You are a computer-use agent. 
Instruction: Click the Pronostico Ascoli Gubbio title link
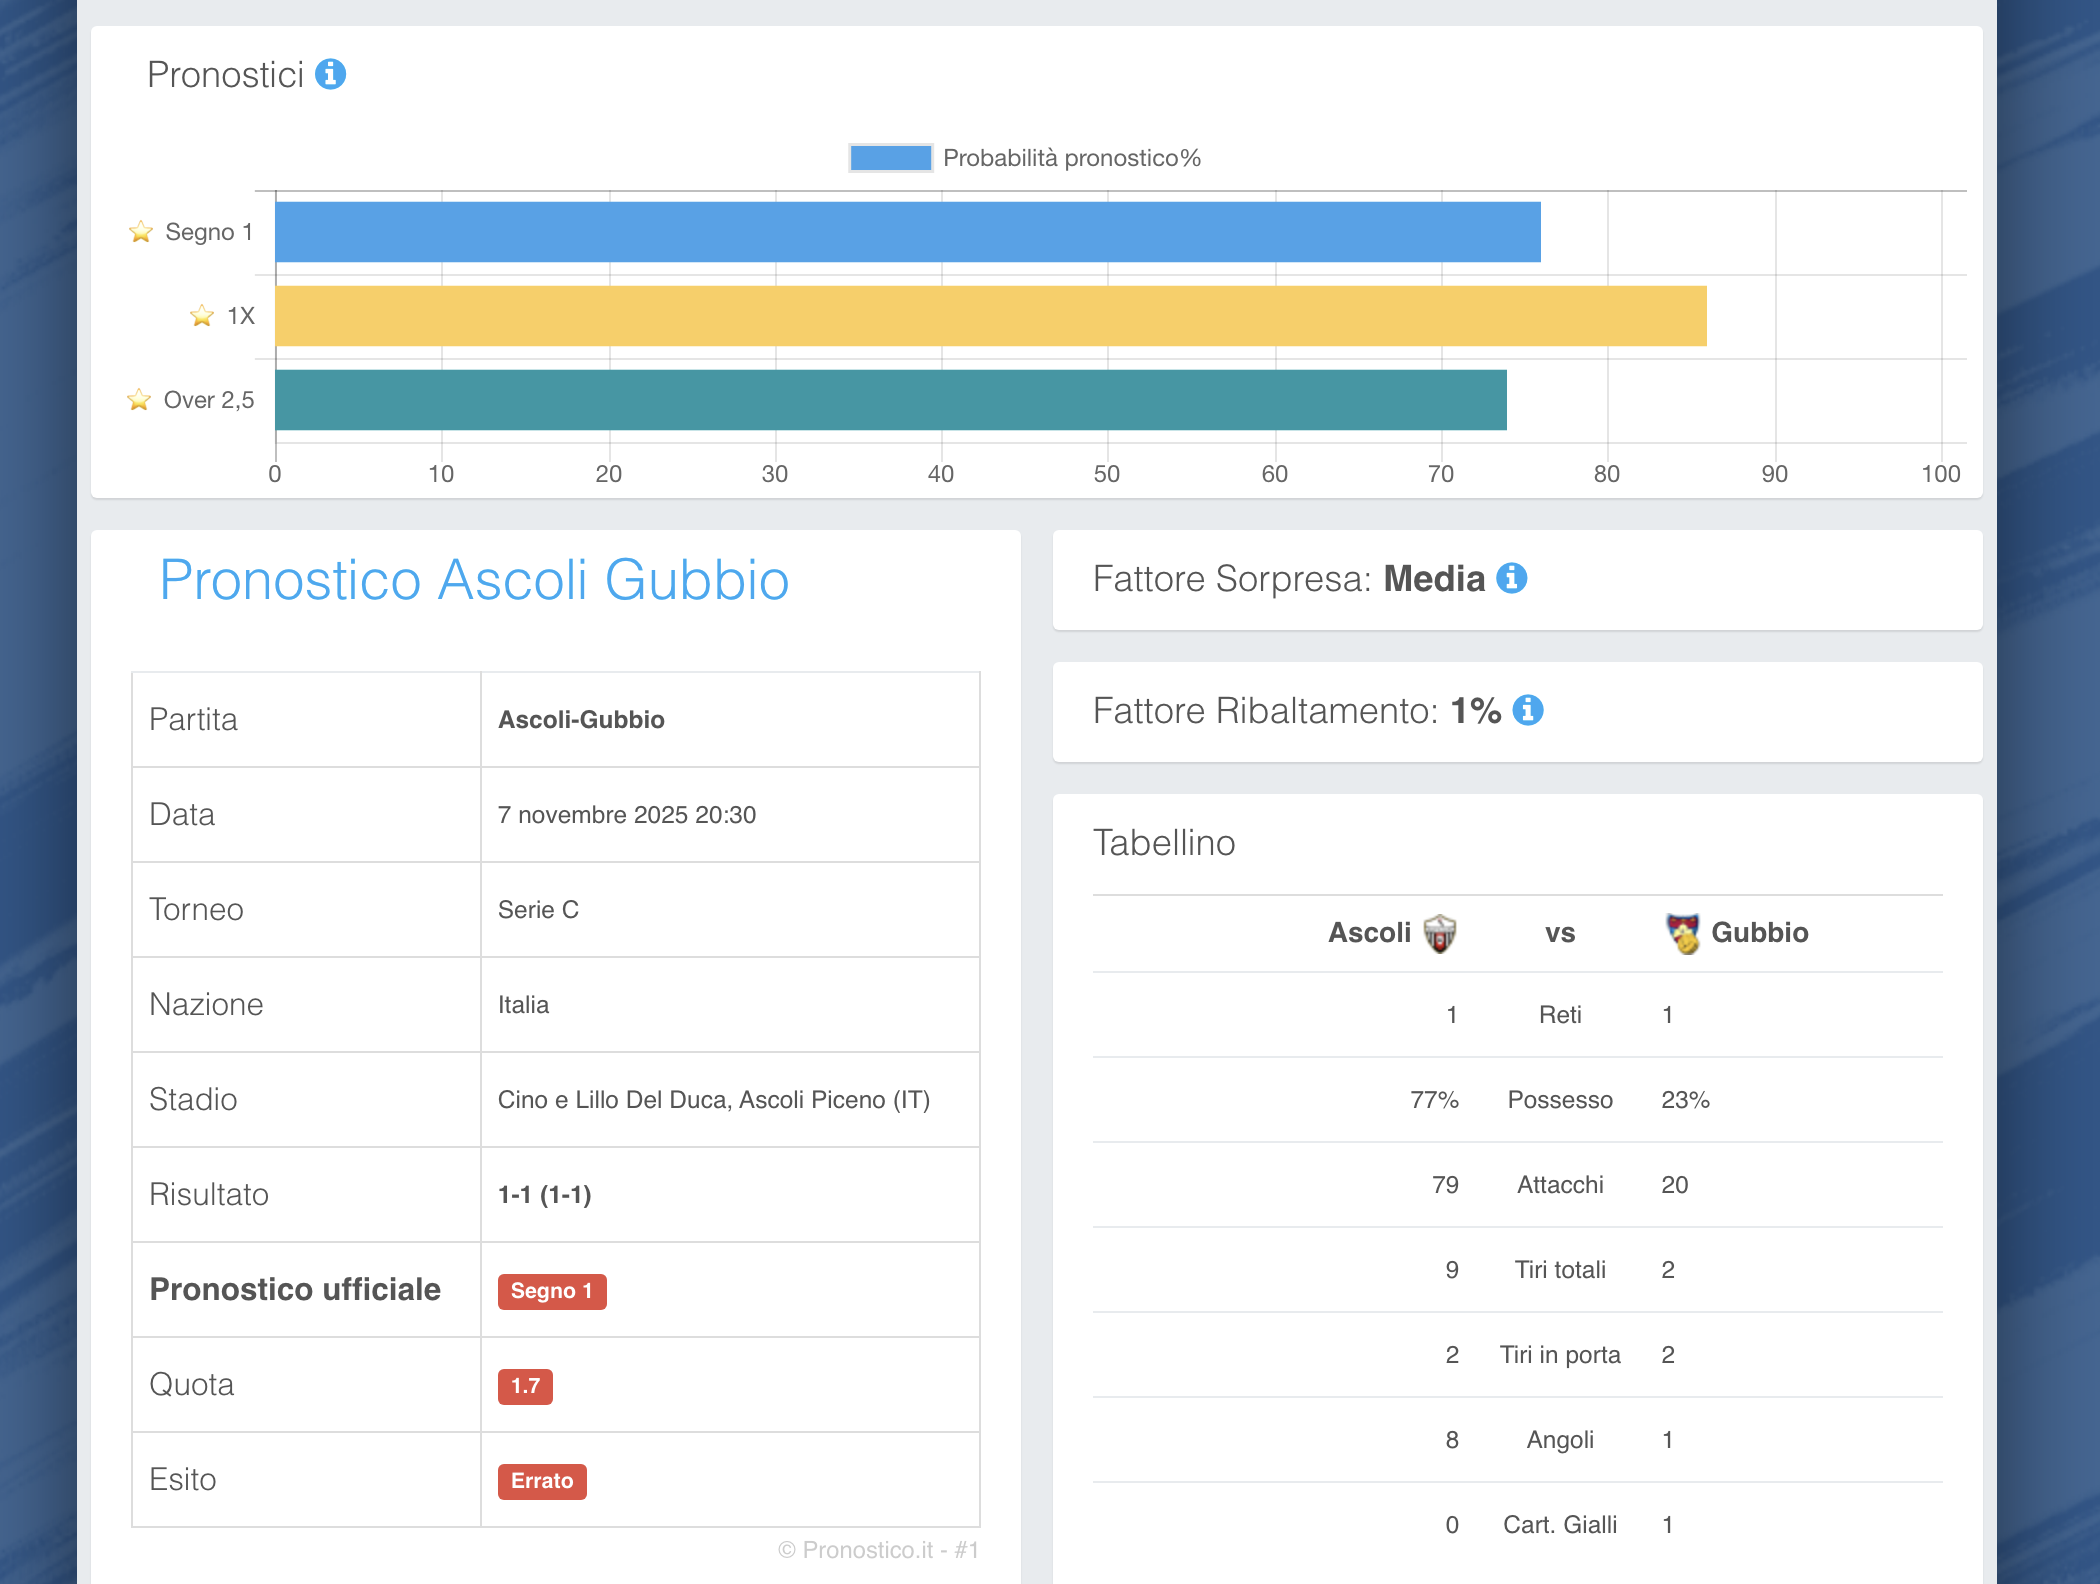[474, 580]
